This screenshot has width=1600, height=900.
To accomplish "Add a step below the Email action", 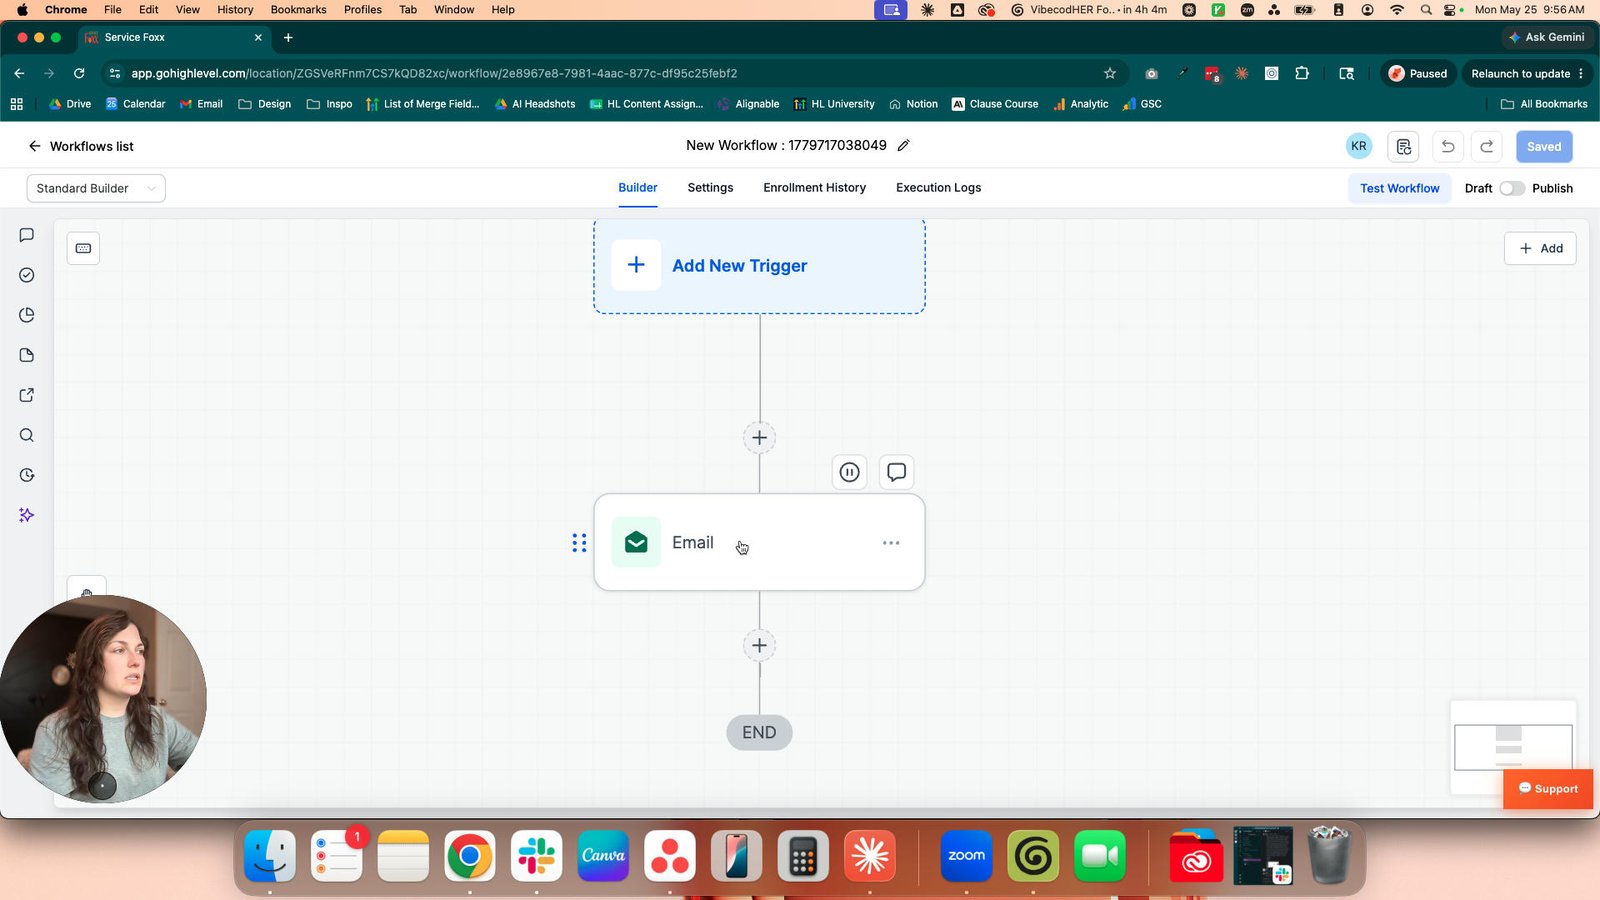I will click(x=759, y=645).
